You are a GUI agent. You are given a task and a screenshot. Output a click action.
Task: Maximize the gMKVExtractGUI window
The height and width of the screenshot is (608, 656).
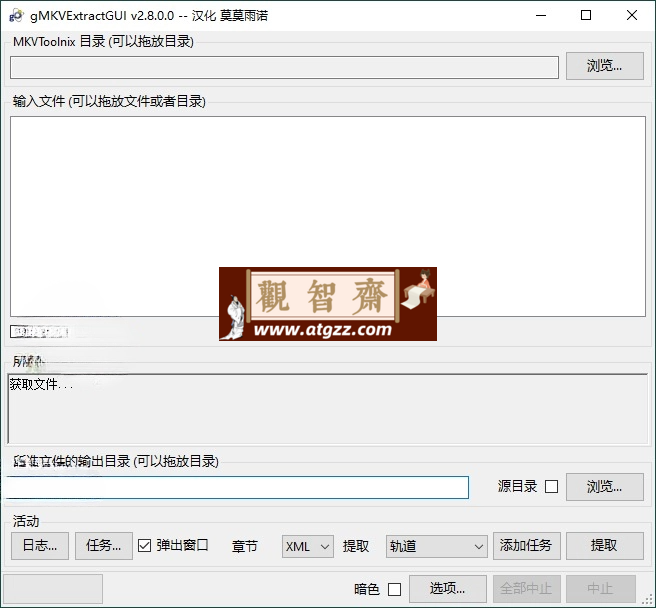[586, 15]
